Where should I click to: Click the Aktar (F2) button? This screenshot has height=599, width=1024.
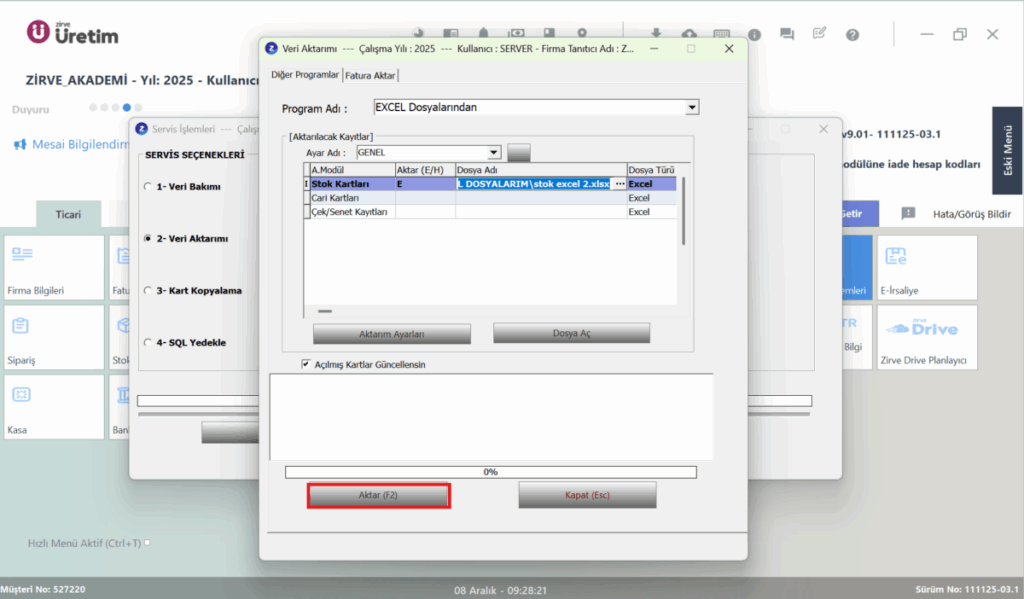tap(378, 495)
